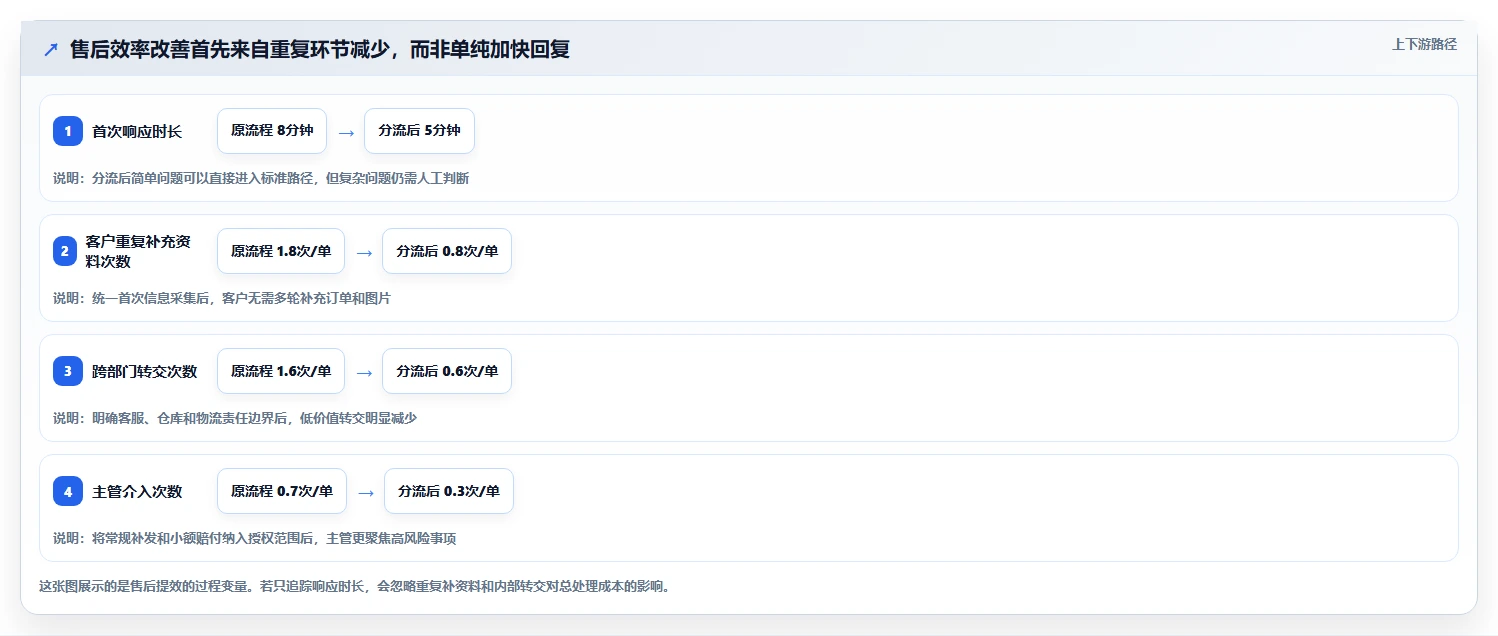
Task: Click the arrow between 8分钟 and 5分钟
Action: [346, 132]
